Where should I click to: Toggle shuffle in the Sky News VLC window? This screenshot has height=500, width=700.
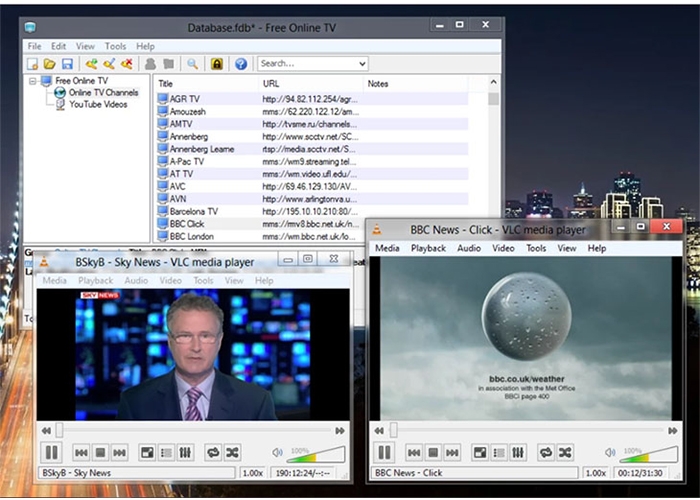click(232, 453)
